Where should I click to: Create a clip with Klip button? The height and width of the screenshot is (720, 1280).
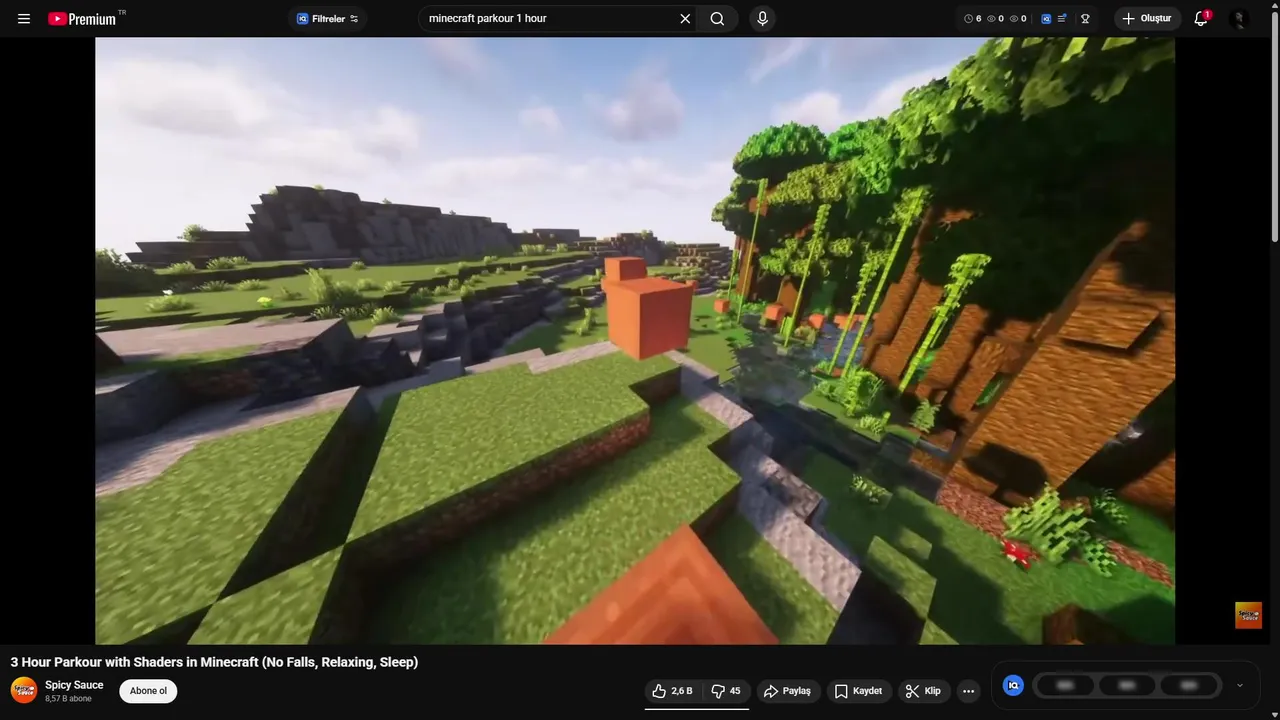(923, 691)
